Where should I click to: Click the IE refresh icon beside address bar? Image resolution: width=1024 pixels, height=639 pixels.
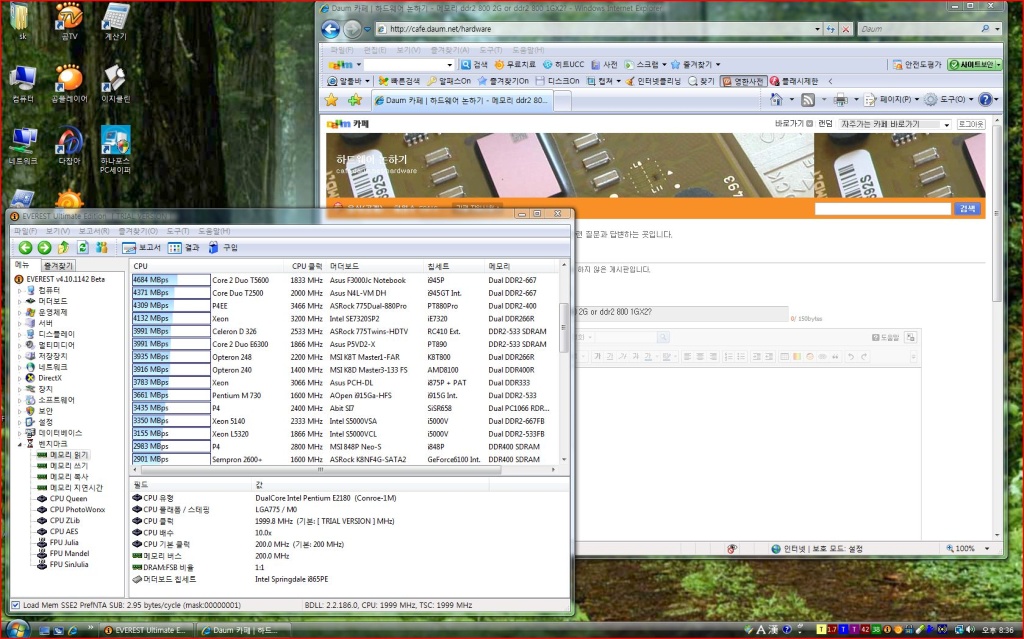830,29
